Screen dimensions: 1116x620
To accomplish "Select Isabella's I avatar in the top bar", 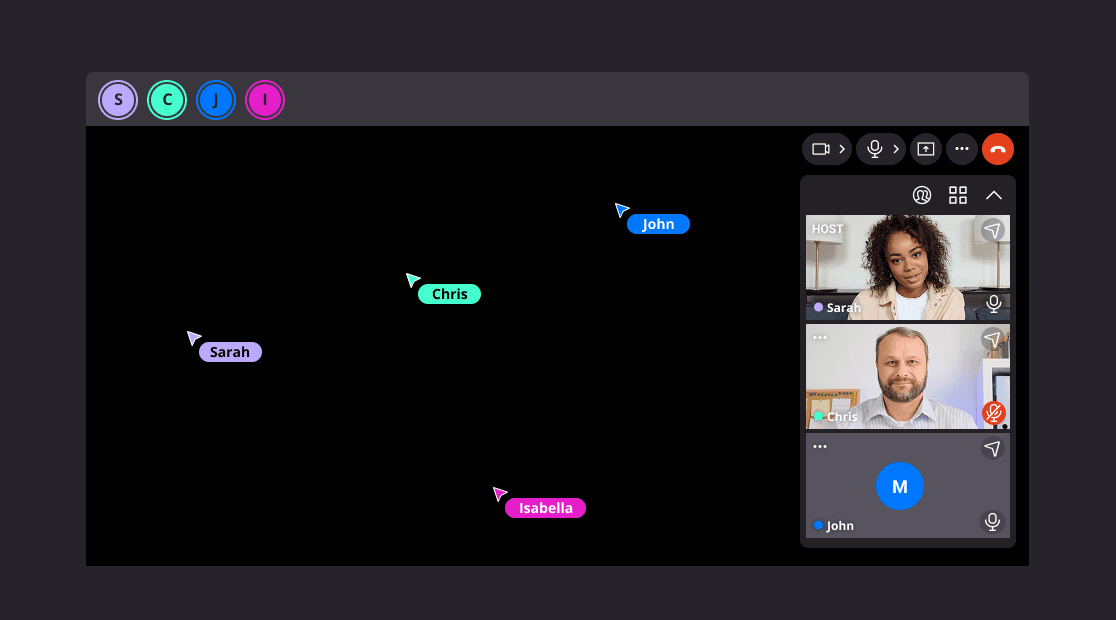I will pos(265,100).
